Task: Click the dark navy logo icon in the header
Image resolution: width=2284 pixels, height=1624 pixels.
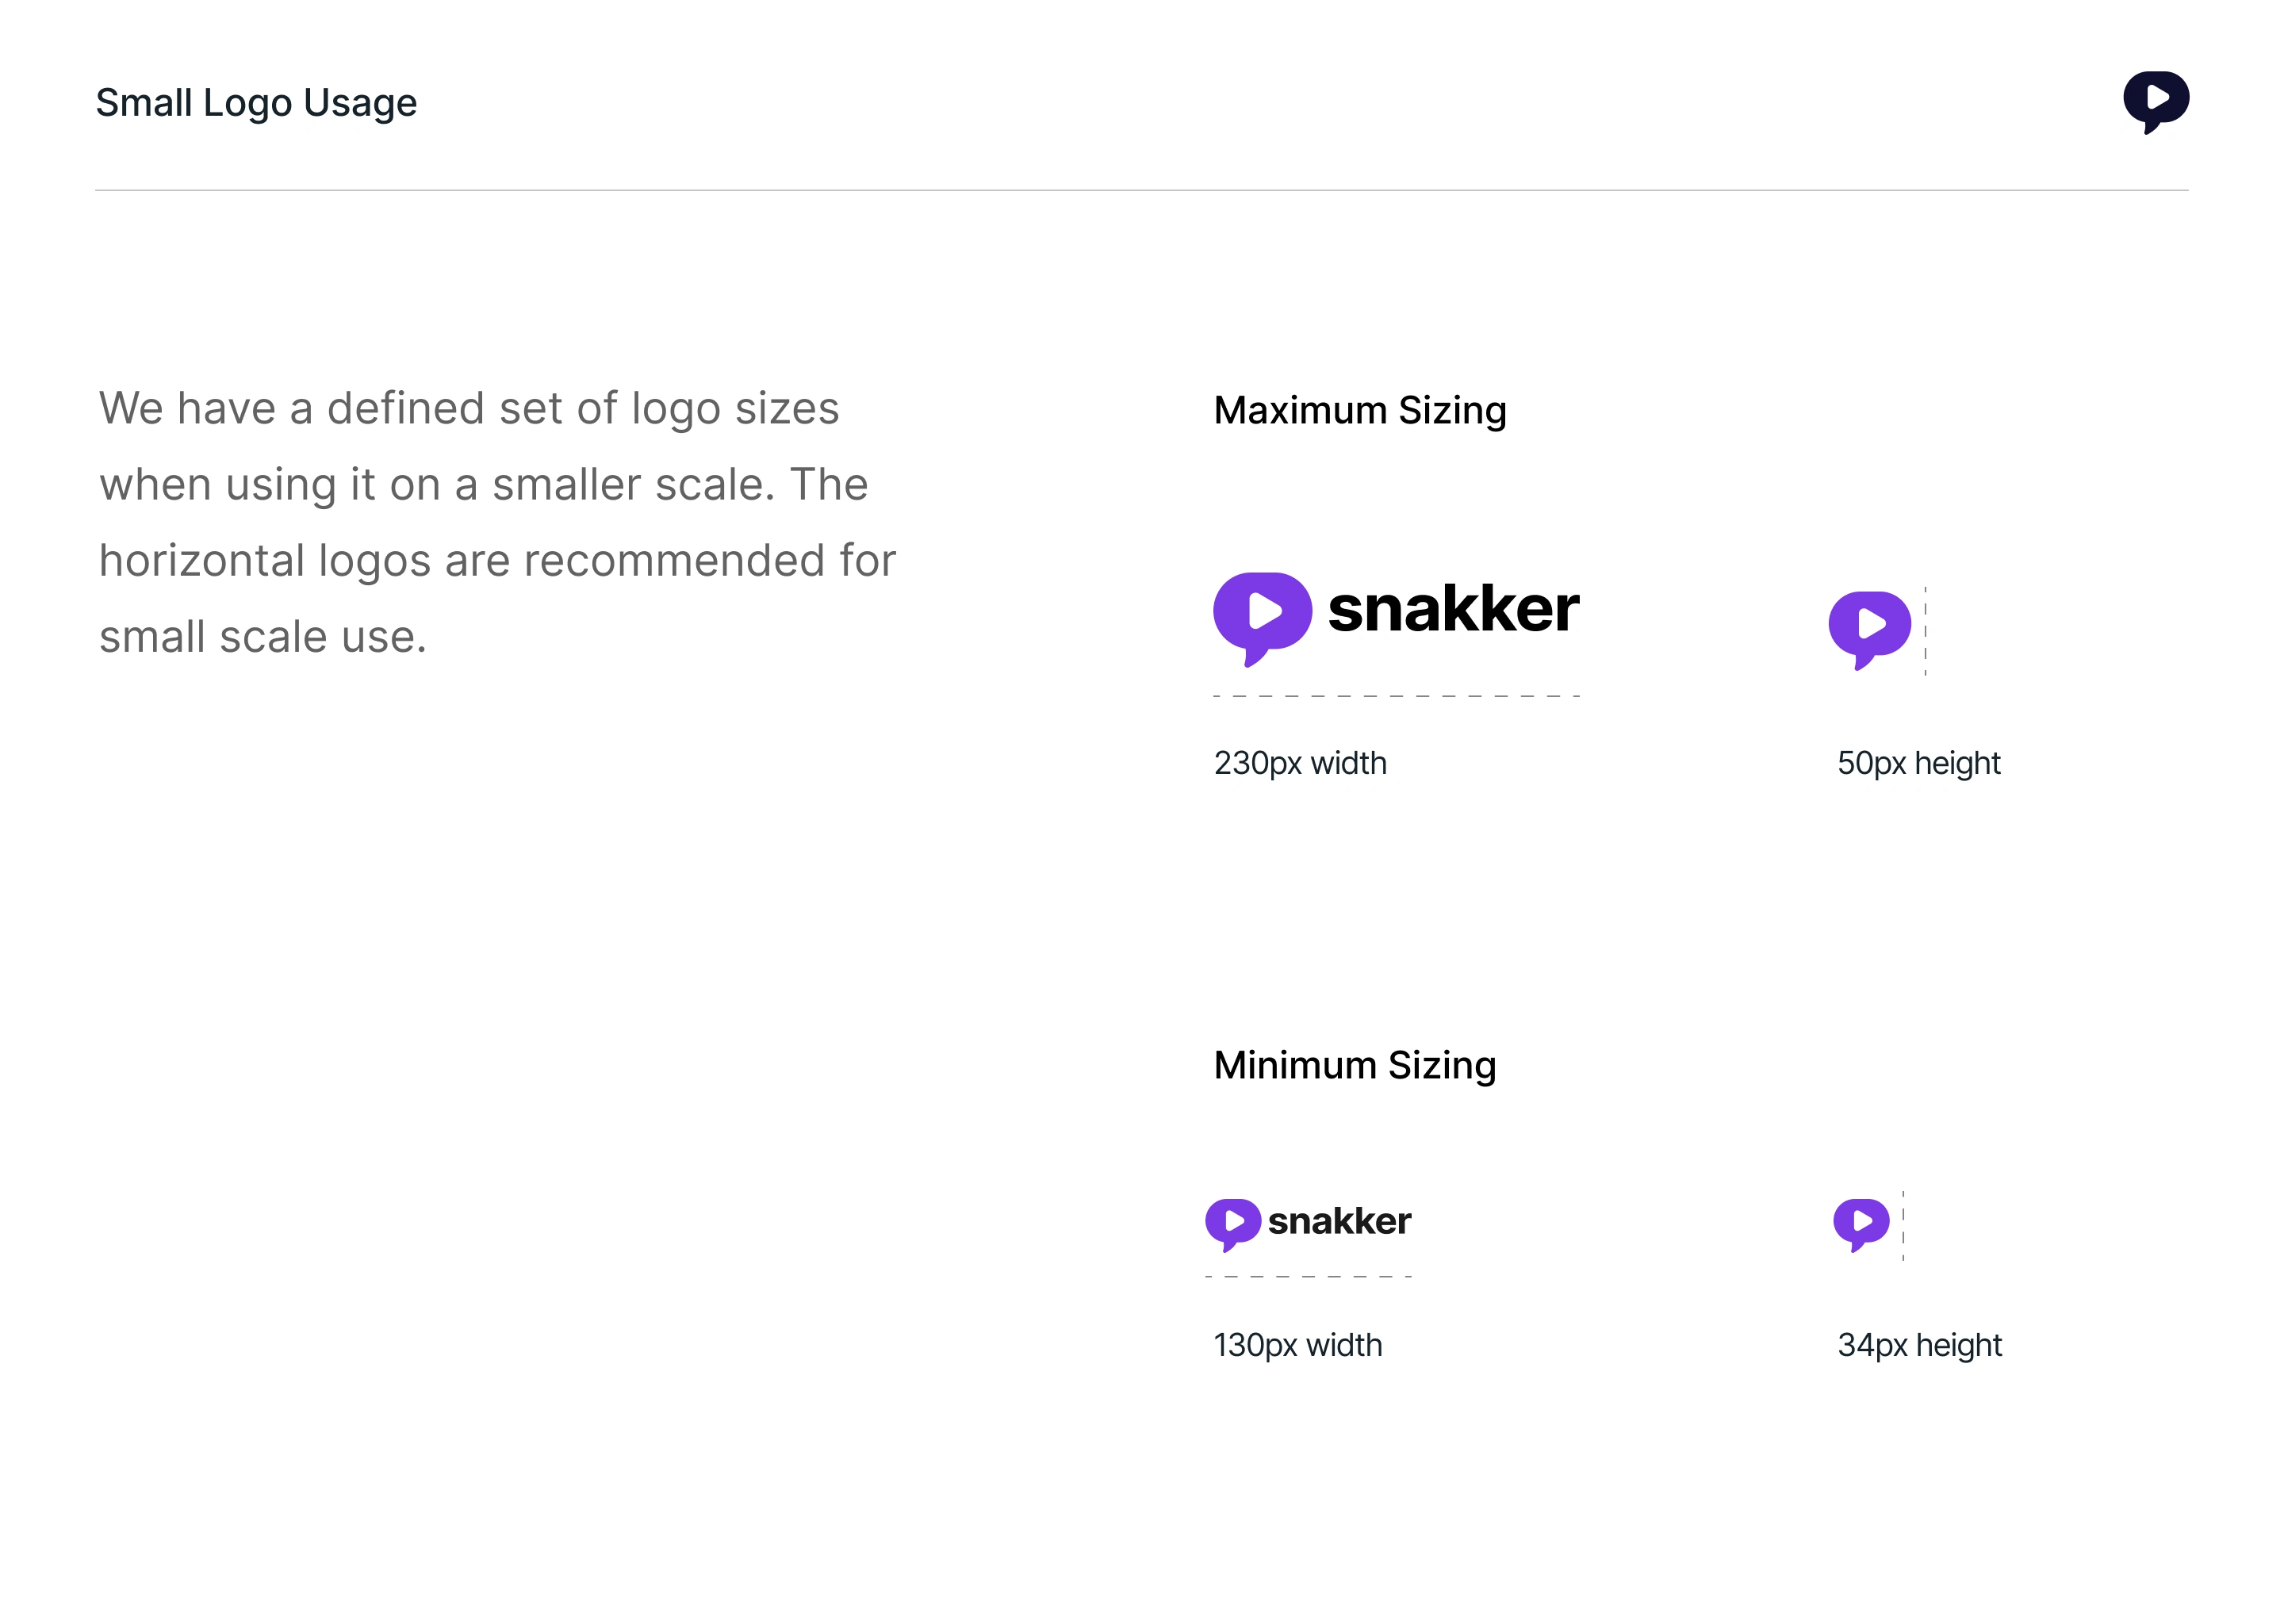Action: point(2155,100)
